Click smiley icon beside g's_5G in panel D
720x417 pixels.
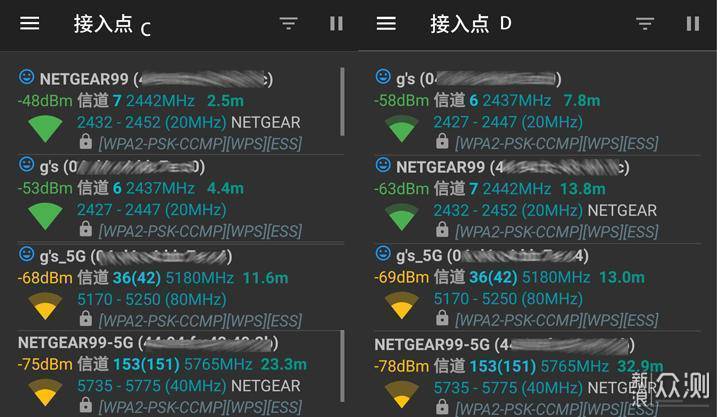[383, 253]
